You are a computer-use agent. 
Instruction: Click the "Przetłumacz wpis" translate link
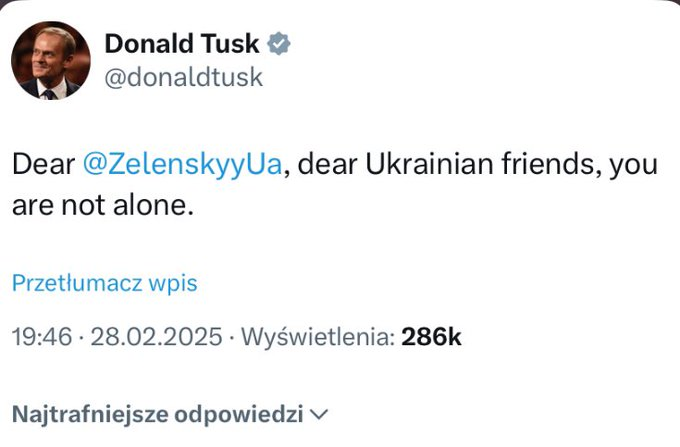104,283
